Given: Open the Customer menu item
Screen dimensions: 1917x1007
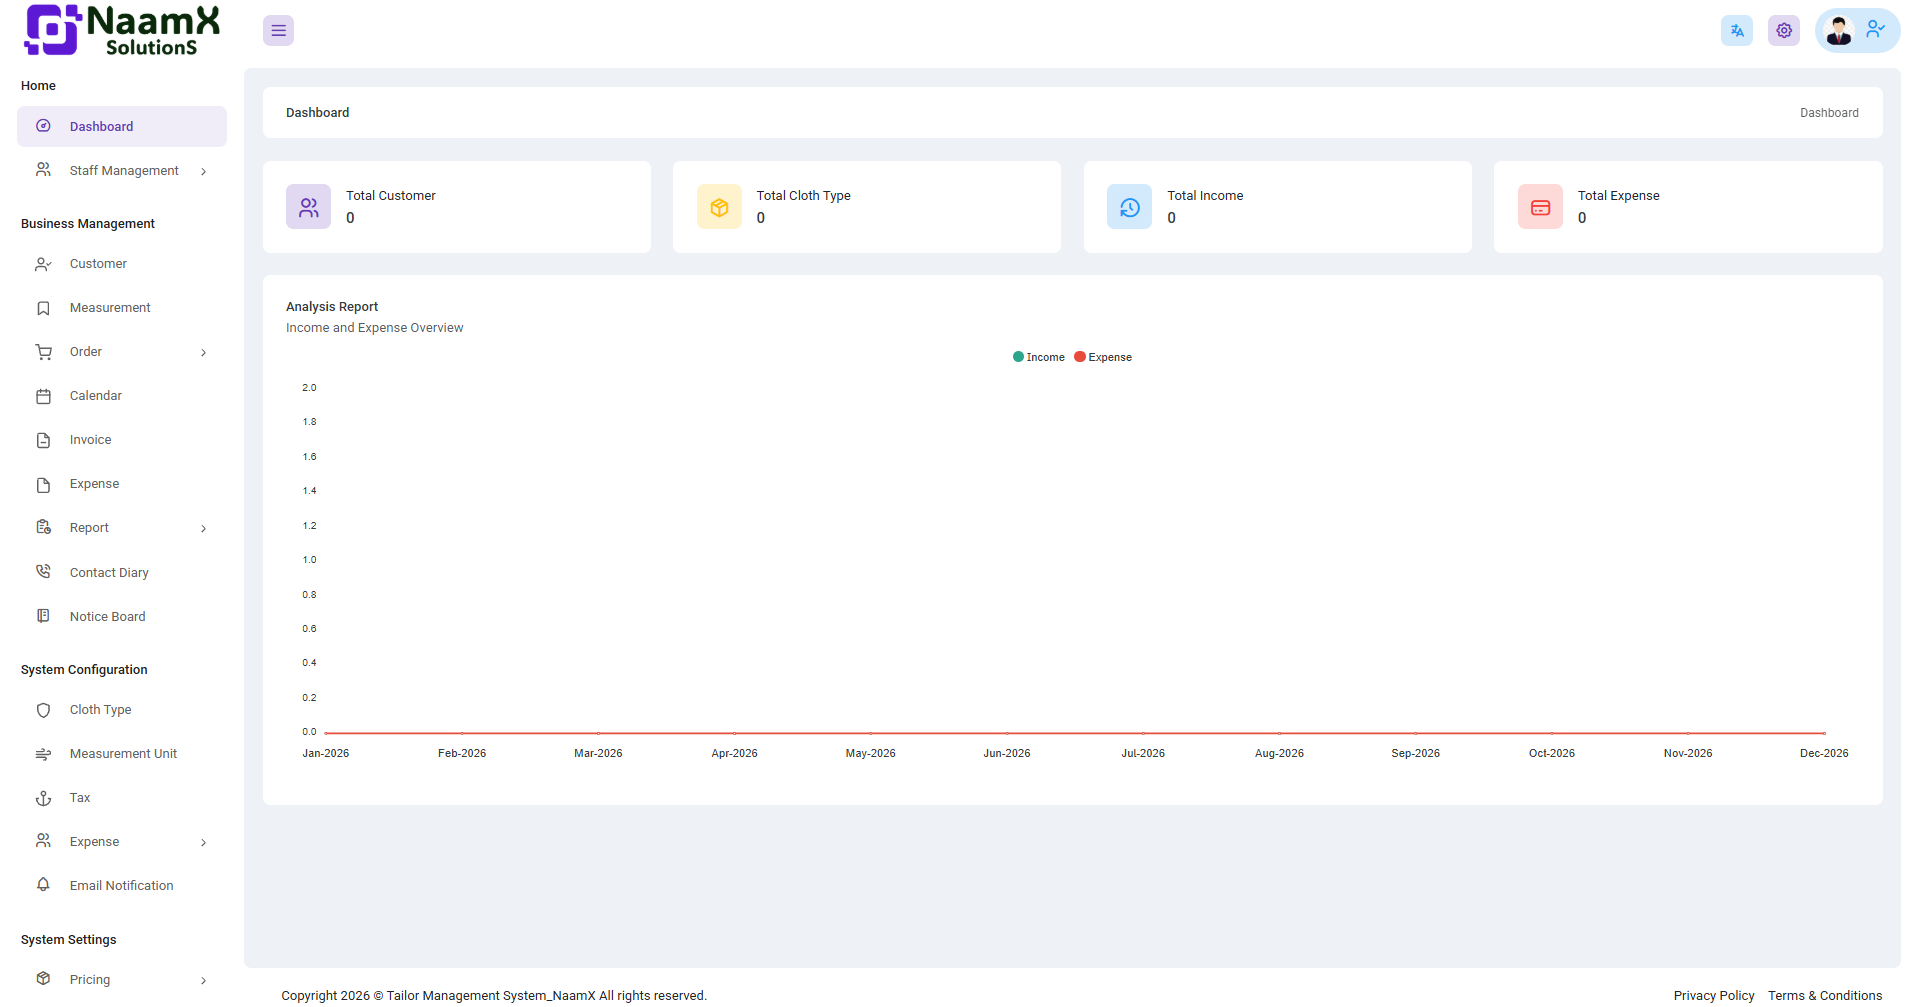Looking at the screenshot, I should pos(122,264).
